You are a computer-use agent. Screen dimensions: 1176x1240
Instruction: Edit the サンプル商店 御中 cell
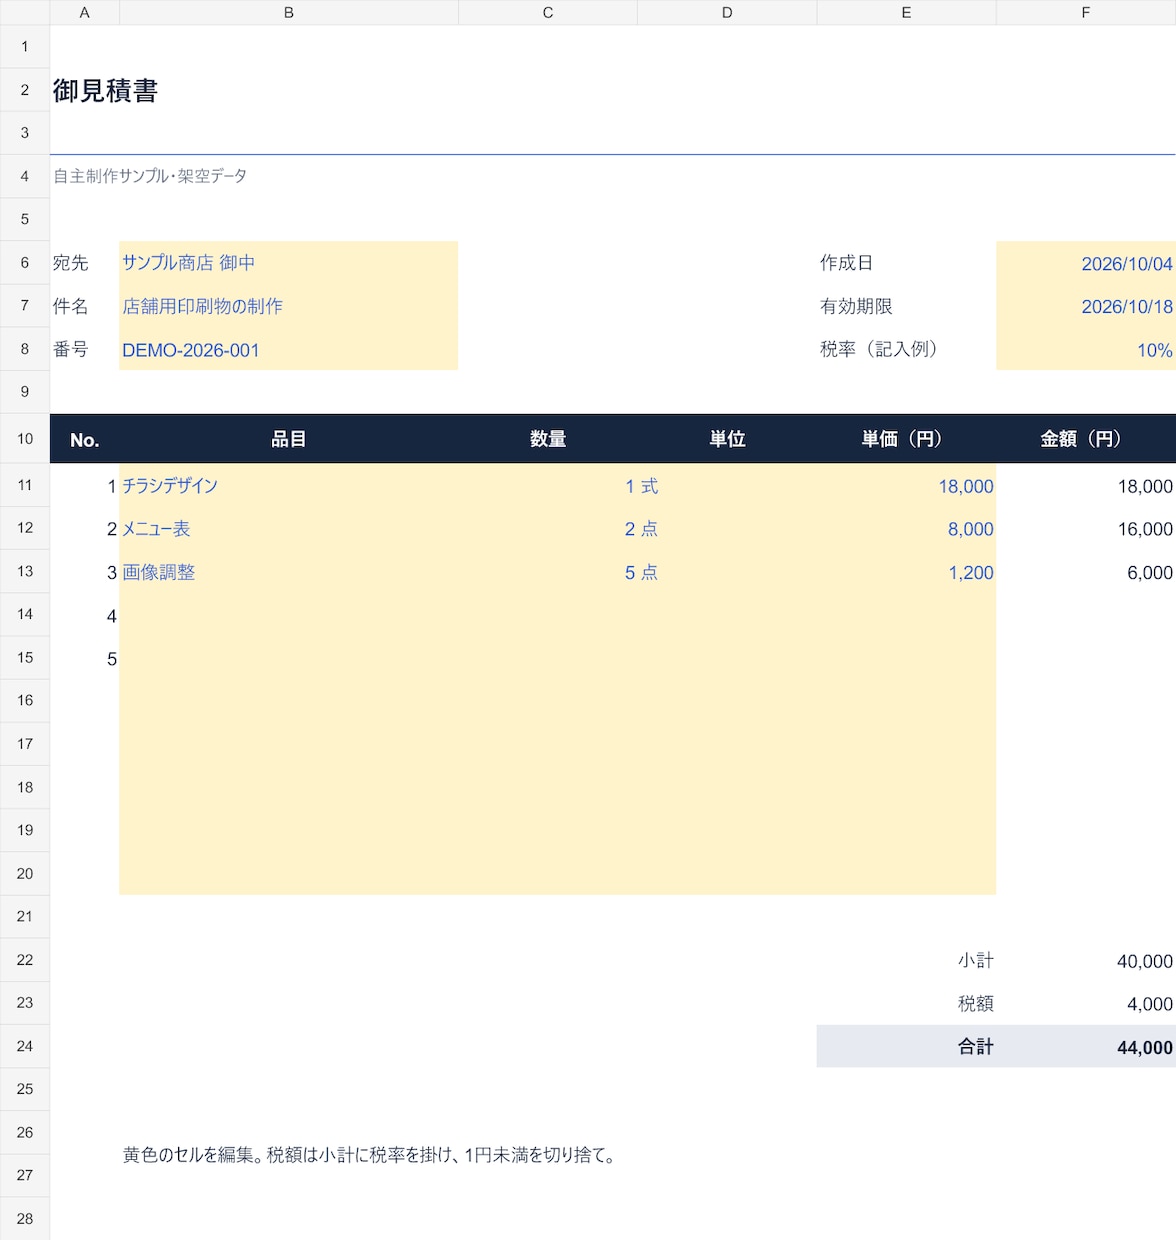288,263
